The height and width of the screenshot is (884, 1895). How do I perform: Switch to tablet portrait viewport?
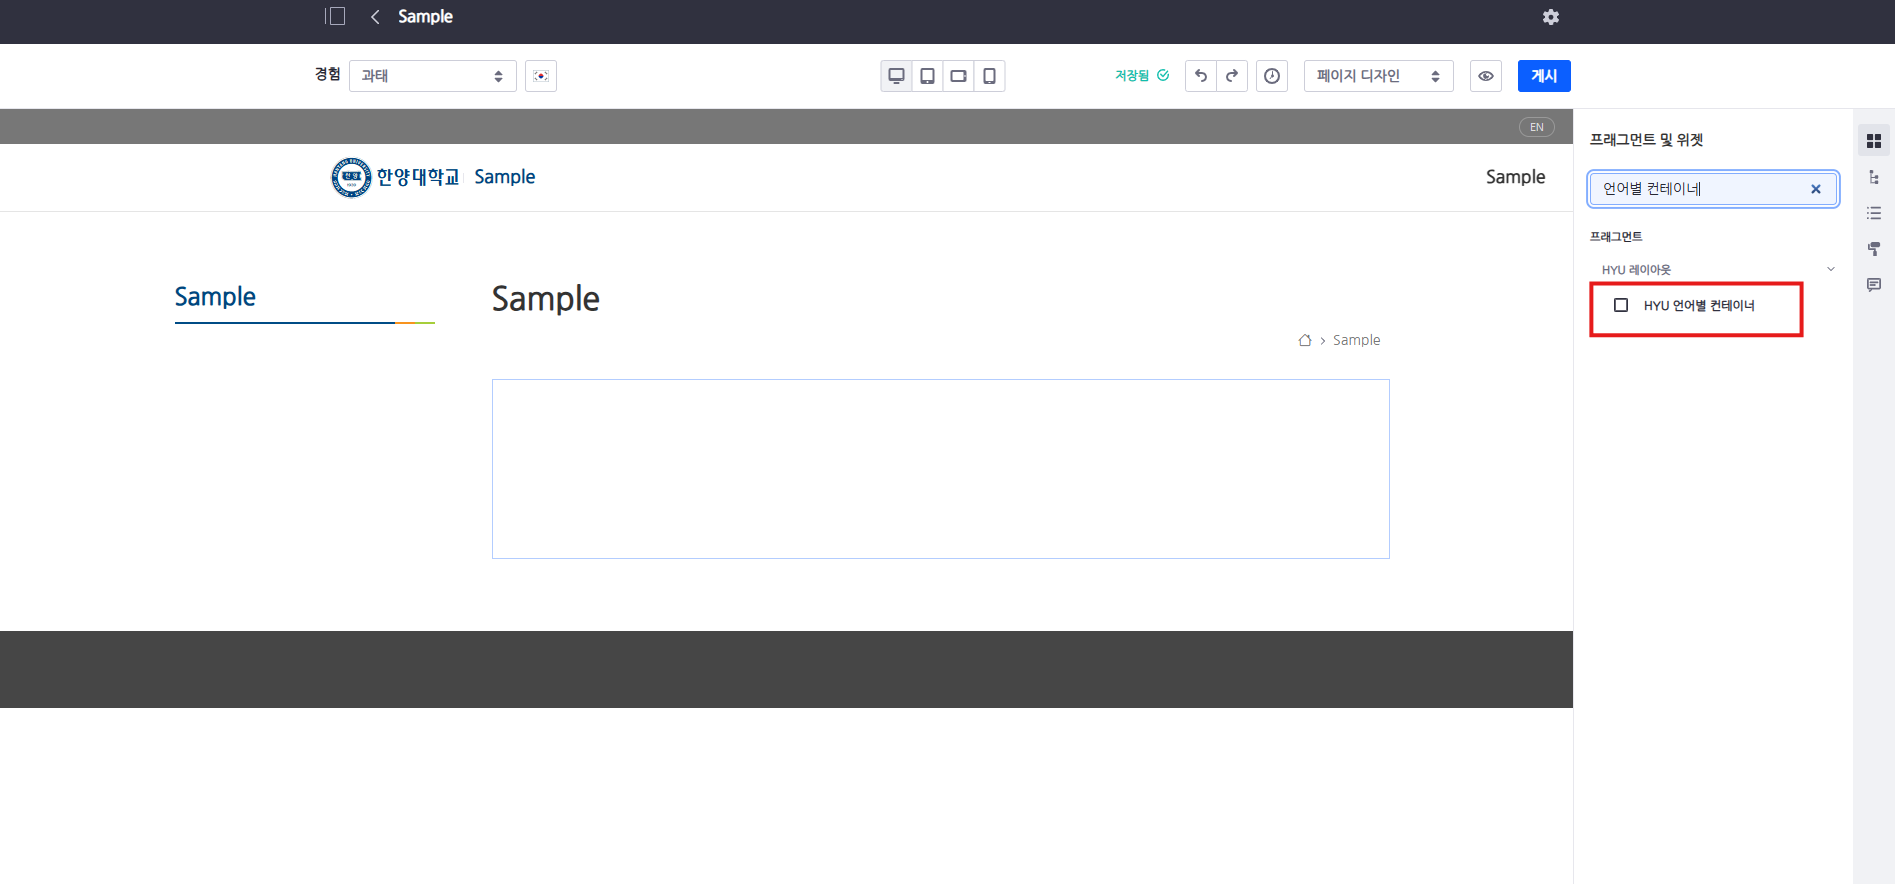click(x=927, y=76)
